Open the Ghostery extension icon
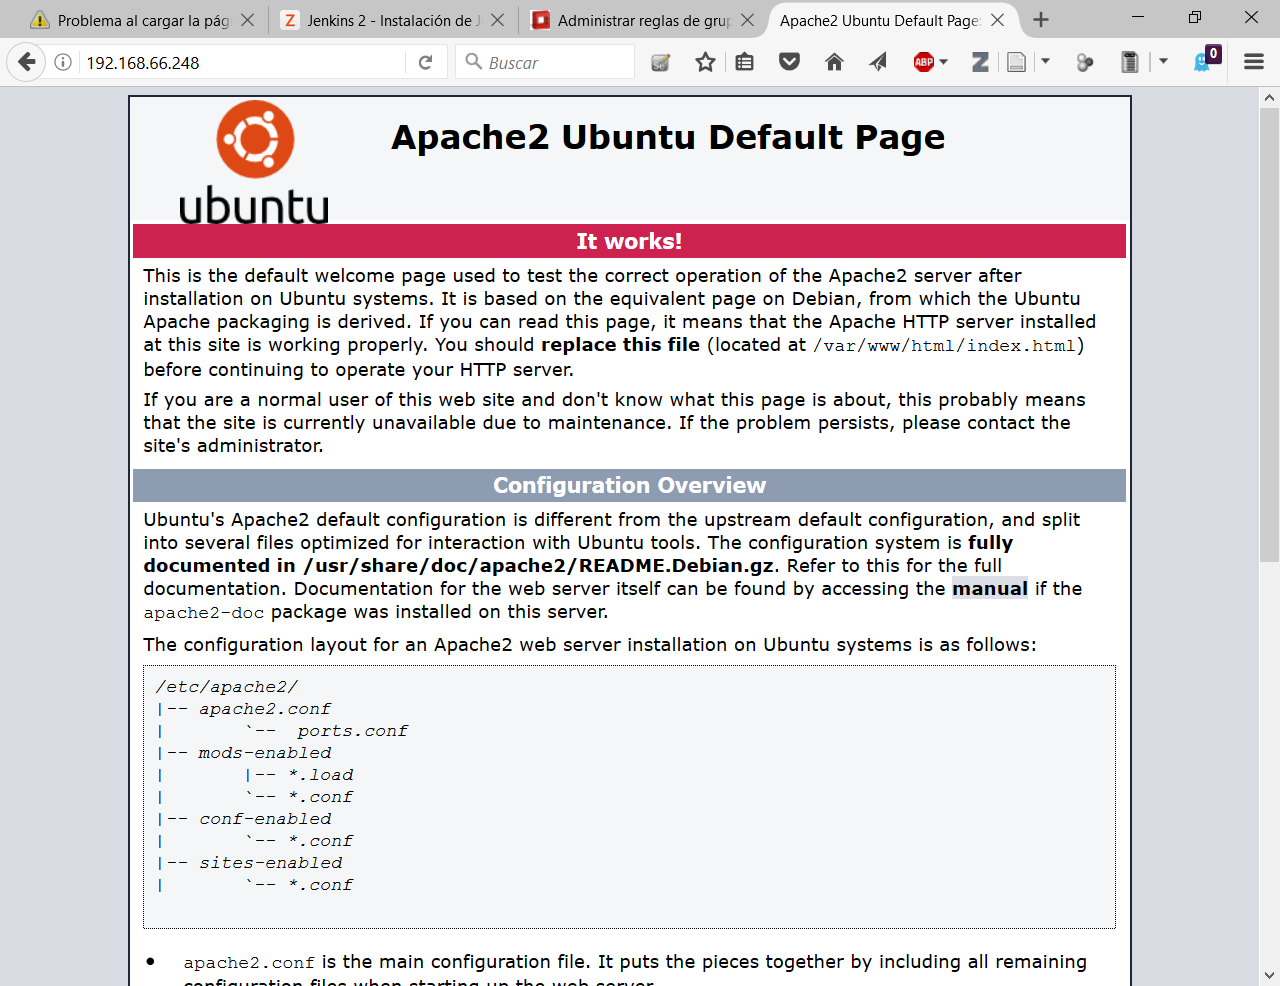 pos(1206,60)
